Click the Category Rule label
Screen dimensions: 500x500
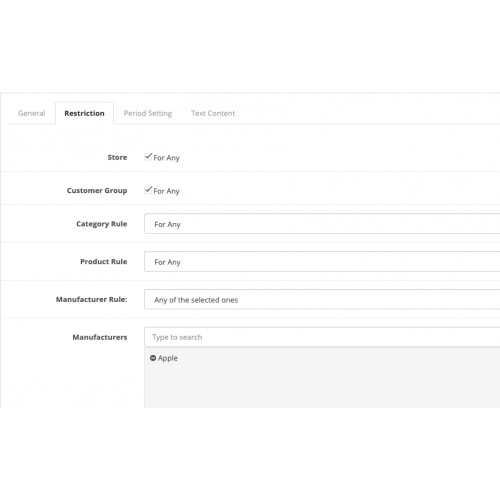click(102, 224)
